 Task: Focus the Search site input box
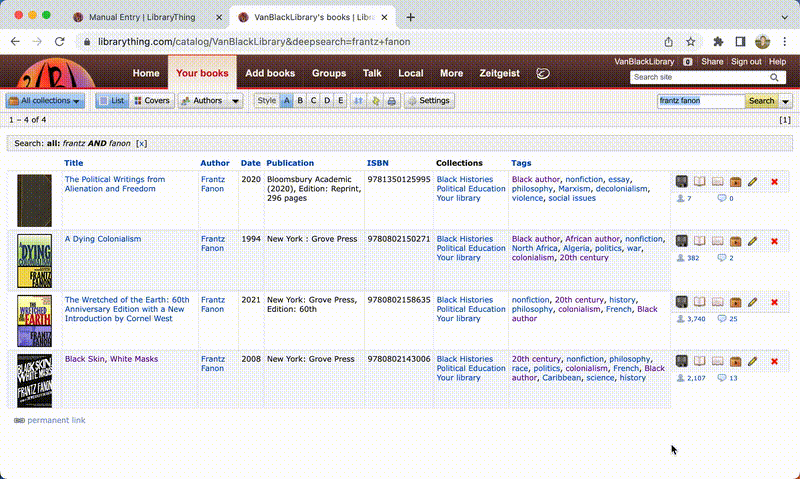pos(699,78)
